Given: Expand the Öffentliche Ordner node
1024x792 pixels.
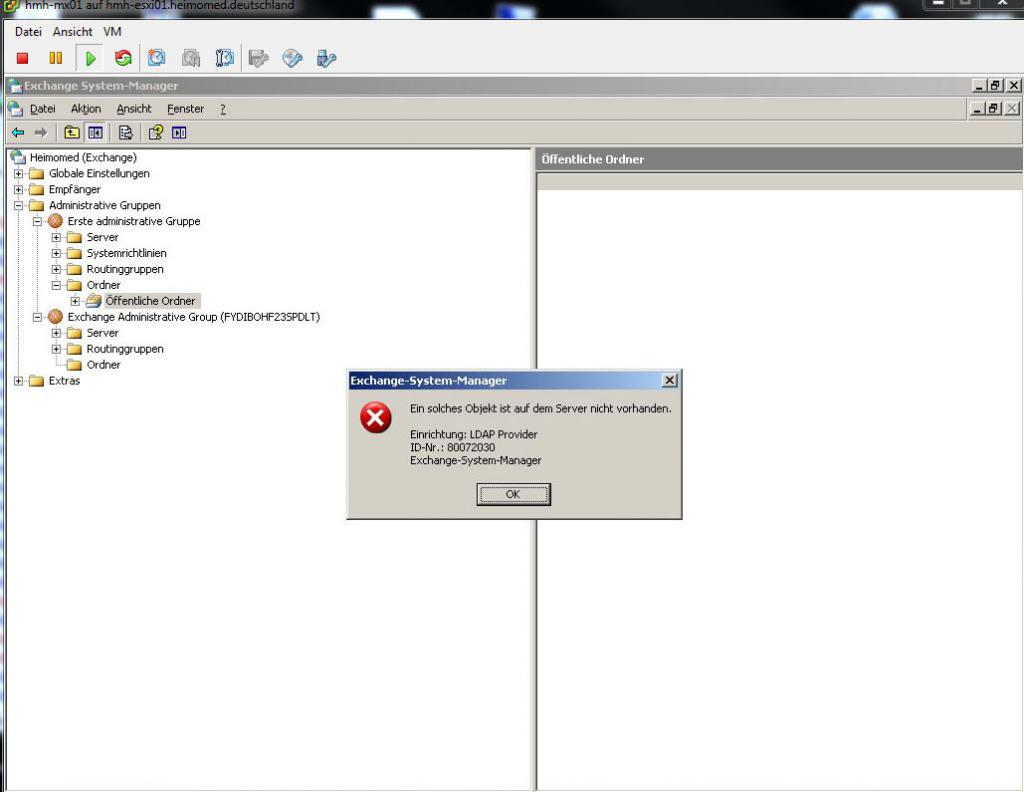Looking at the screenshot, I should pos(75,301).
